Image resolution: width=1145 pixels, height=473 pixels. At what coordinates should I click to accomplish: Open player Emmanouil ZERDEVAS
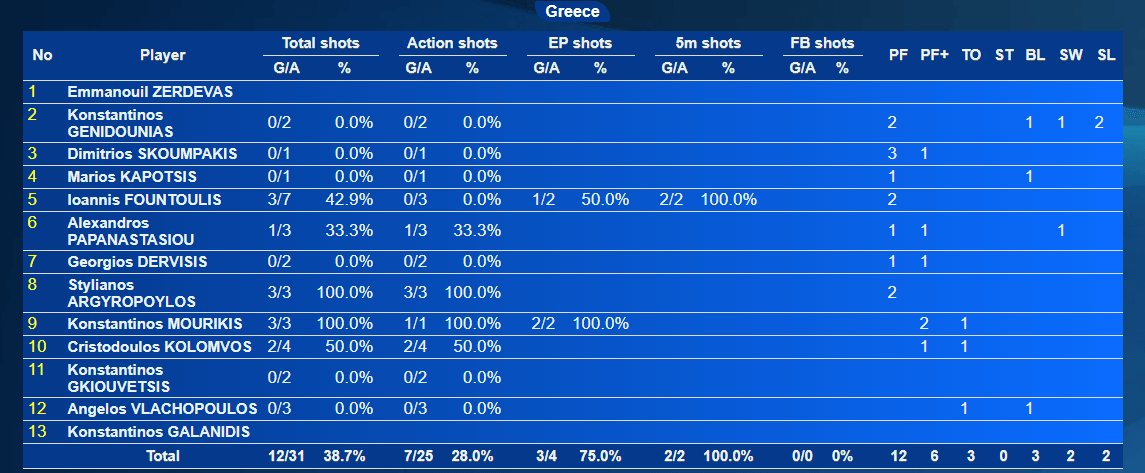click(x=150, y=92)
